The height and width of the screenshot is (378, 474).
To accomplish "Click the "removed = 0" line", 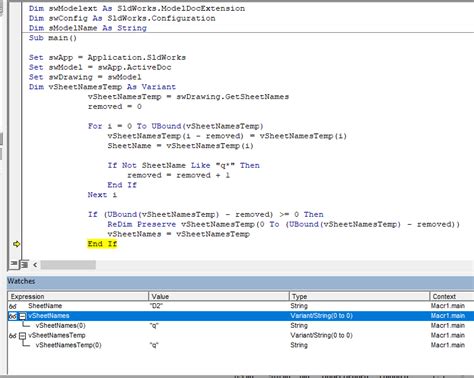I will (115, 107).
